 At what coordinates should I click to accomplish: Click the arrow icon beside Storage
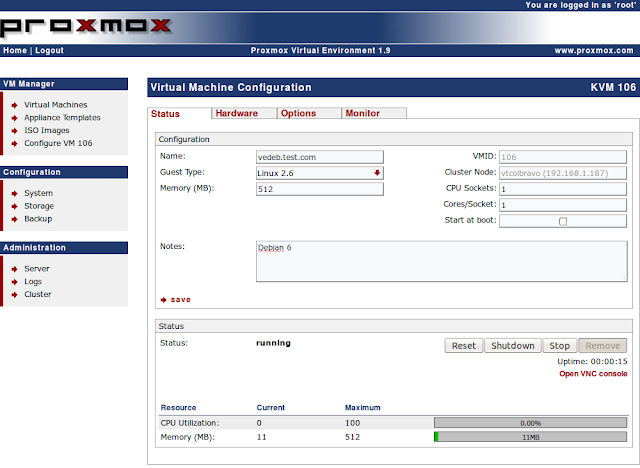point(15,206)
